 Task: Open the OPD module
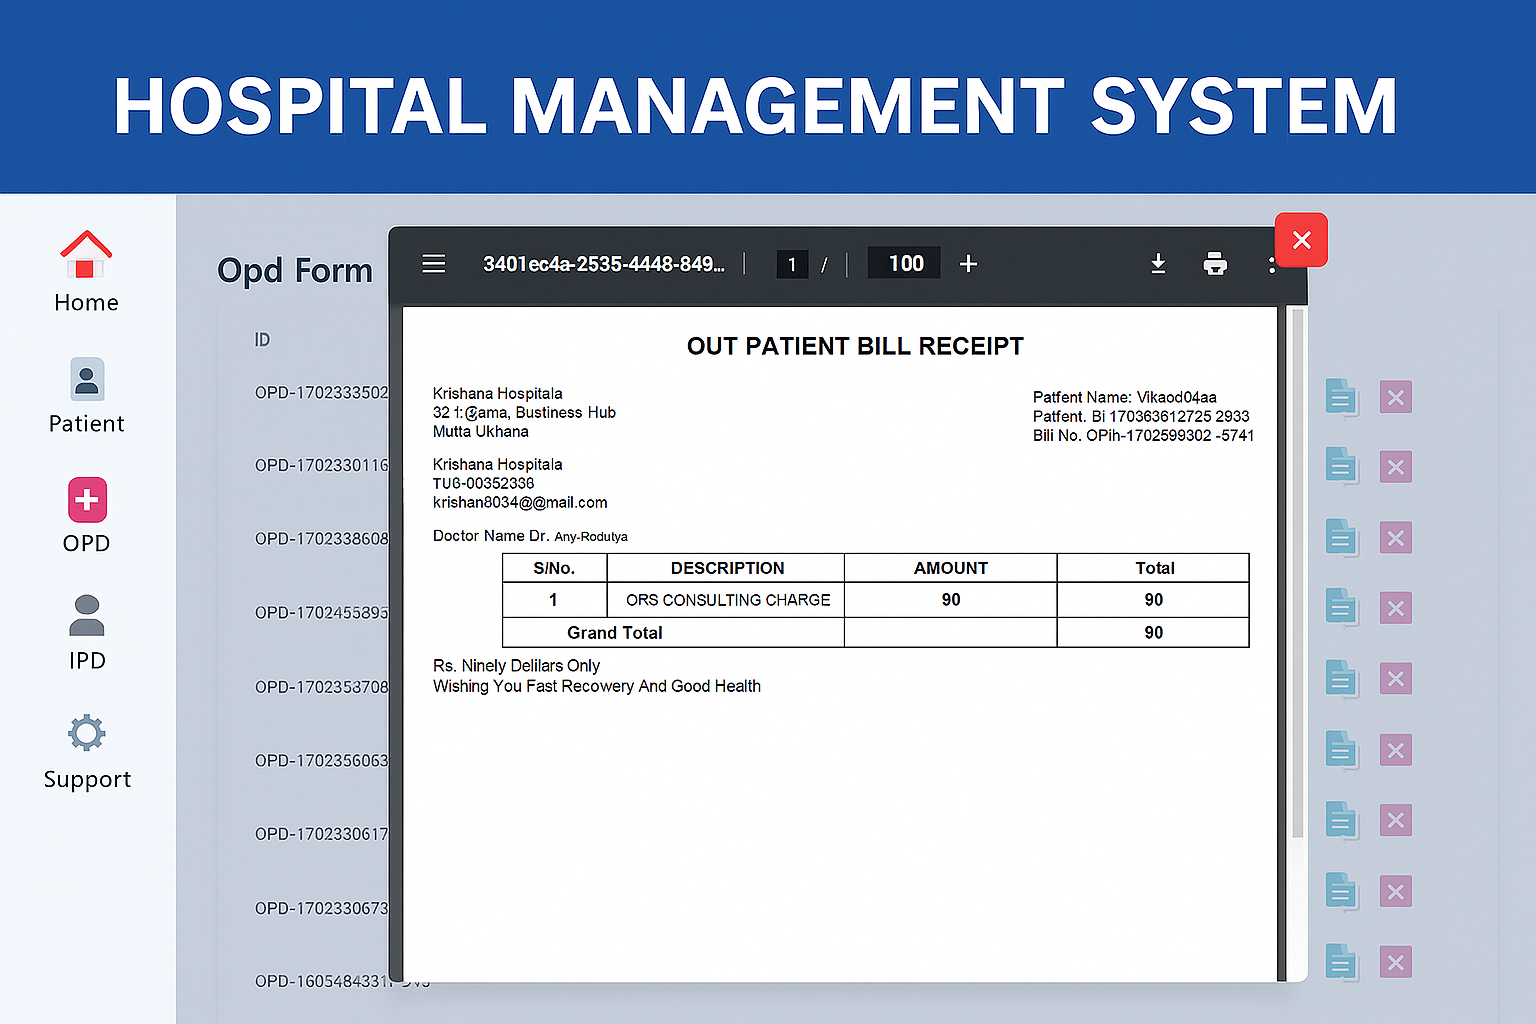pos(87,516)
